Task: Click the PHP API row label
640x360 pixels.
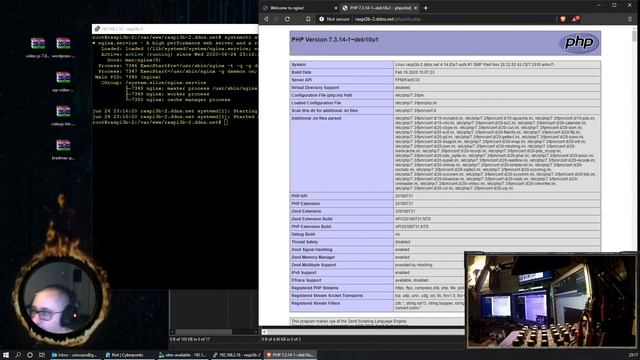Action: point(299,196)
